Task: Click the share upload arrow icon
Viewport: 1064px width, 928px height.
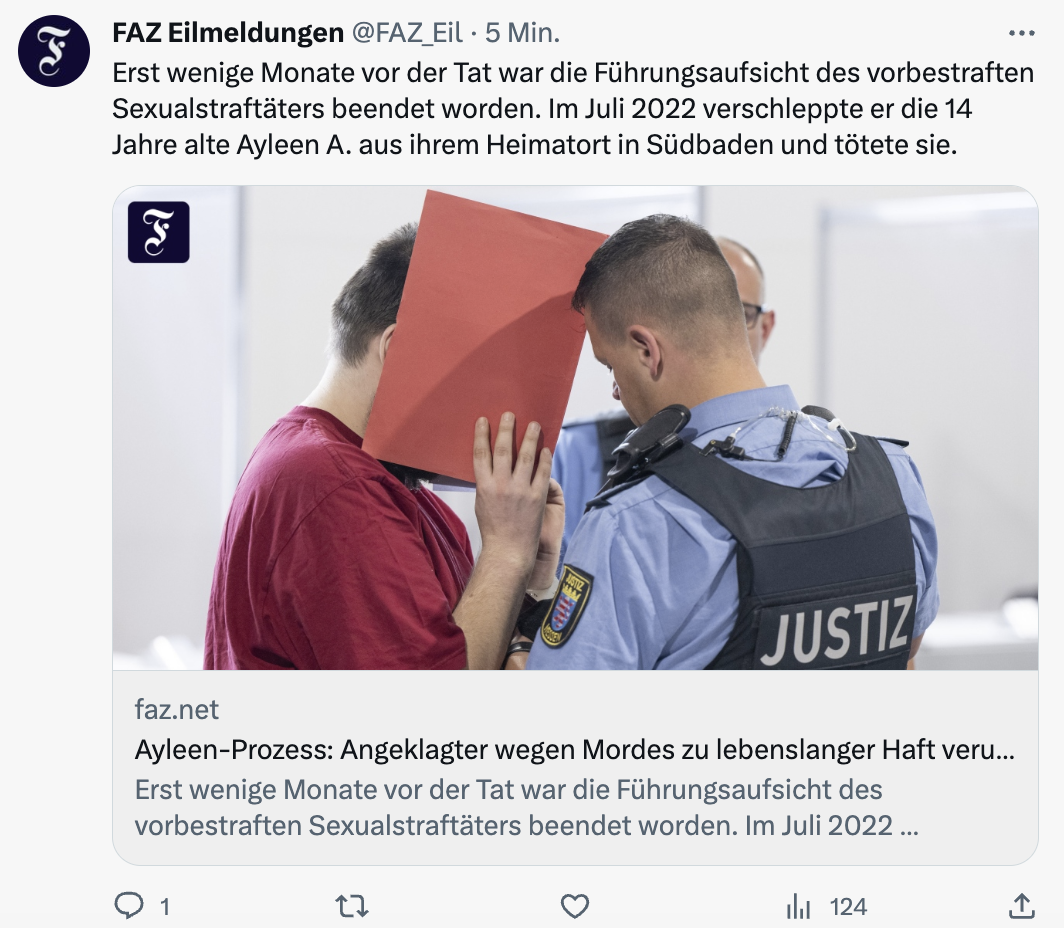Action: (1021, 906)
